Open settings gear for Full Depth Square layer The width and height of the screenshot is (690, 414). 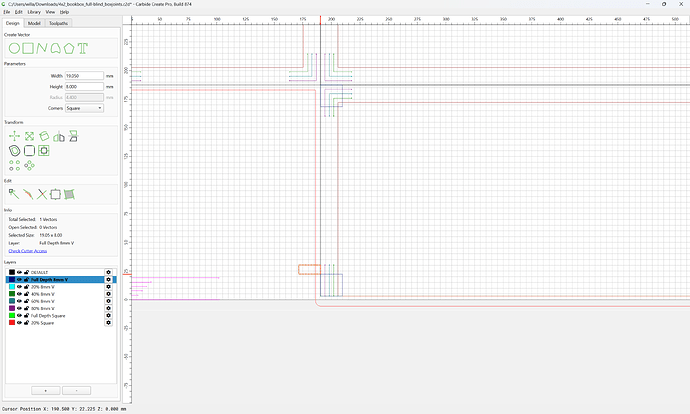108,315
